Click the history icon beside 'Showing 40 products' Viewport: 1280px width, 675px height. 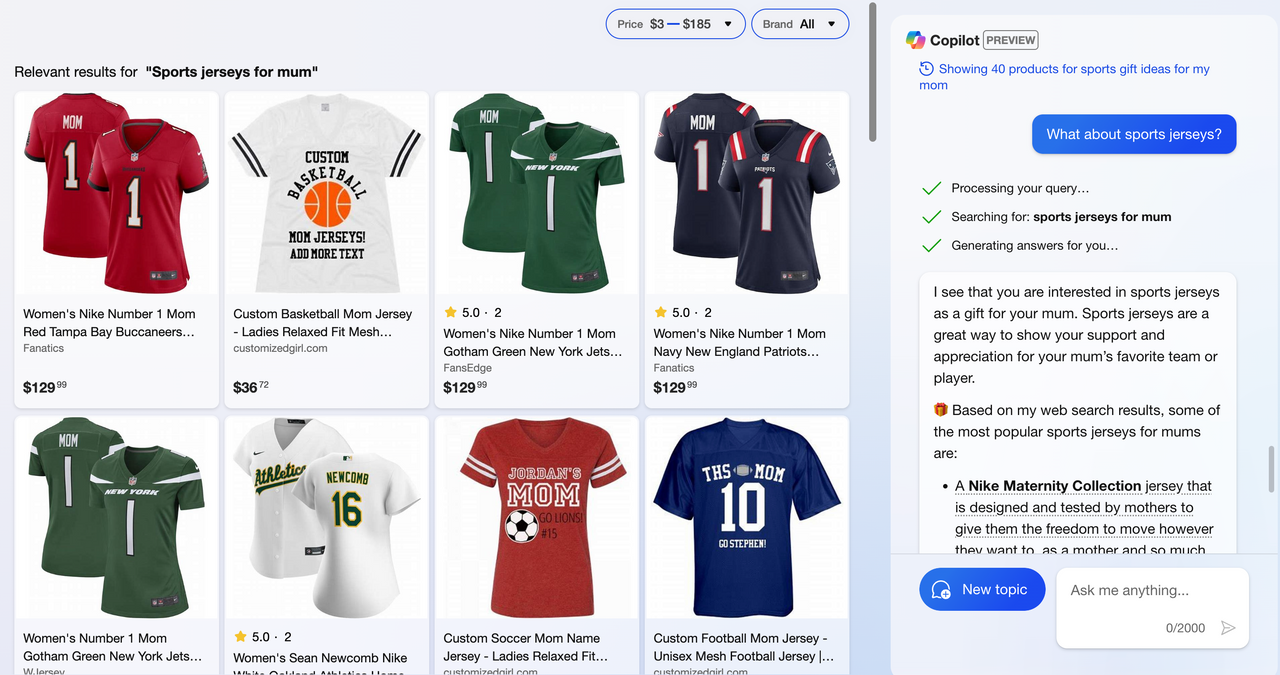[927, 69]
